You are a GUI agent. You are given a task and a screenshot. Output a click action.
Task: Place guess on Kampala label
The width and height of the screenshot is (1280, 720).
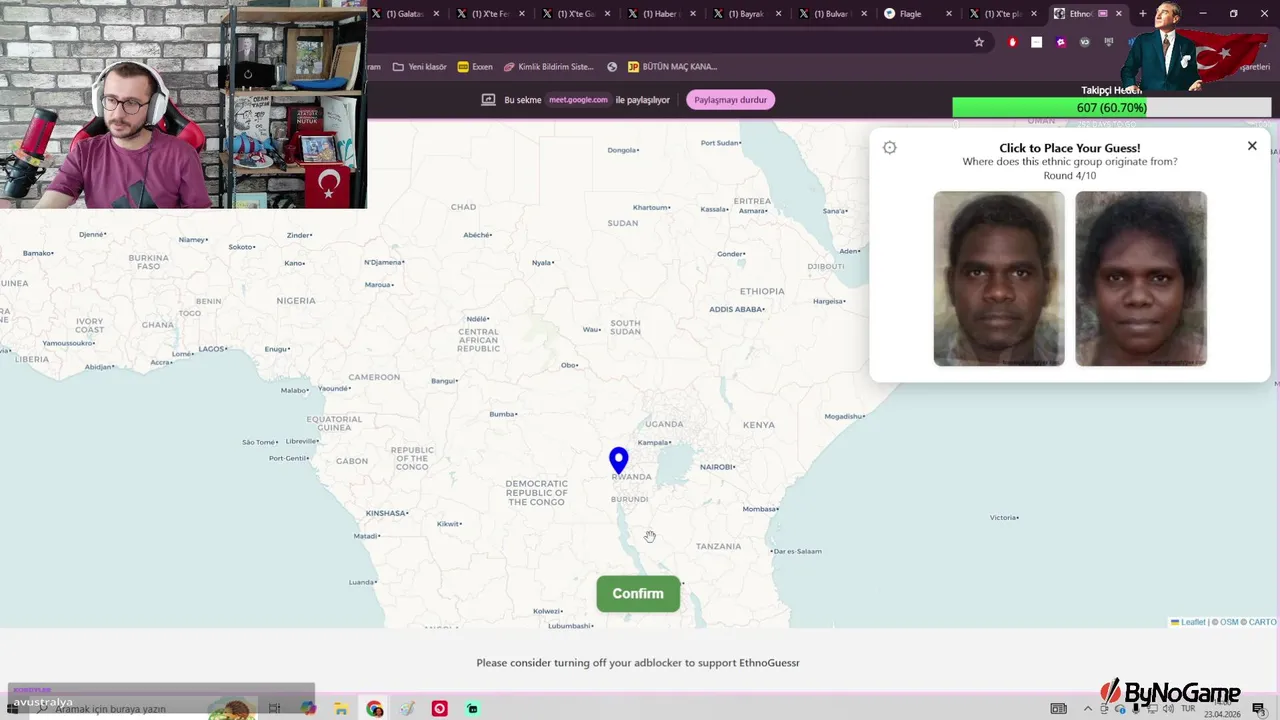click(654, 442)
